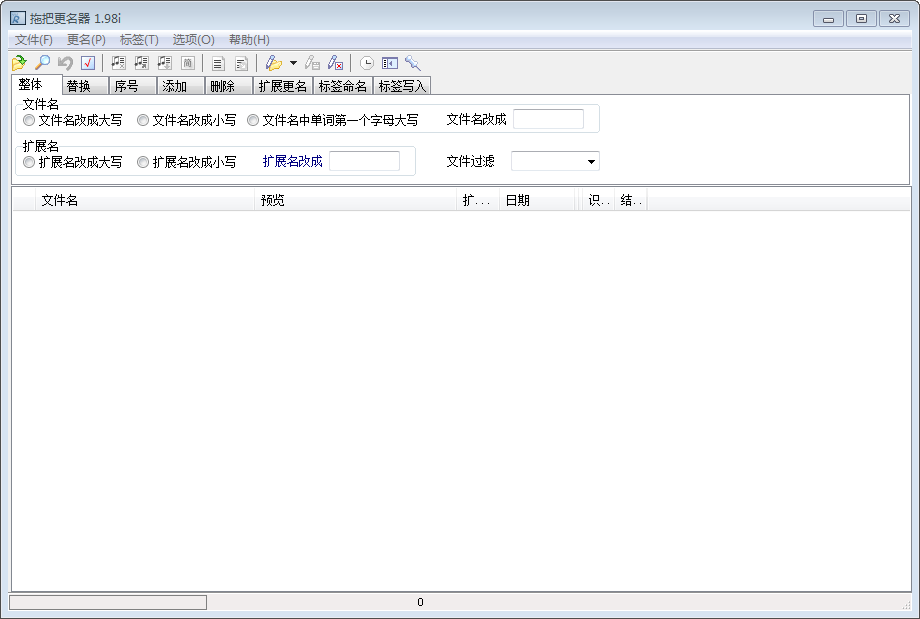Click the wrench settings icon
The height and width of the screenshot is (619, 920).
coord(413,63)
